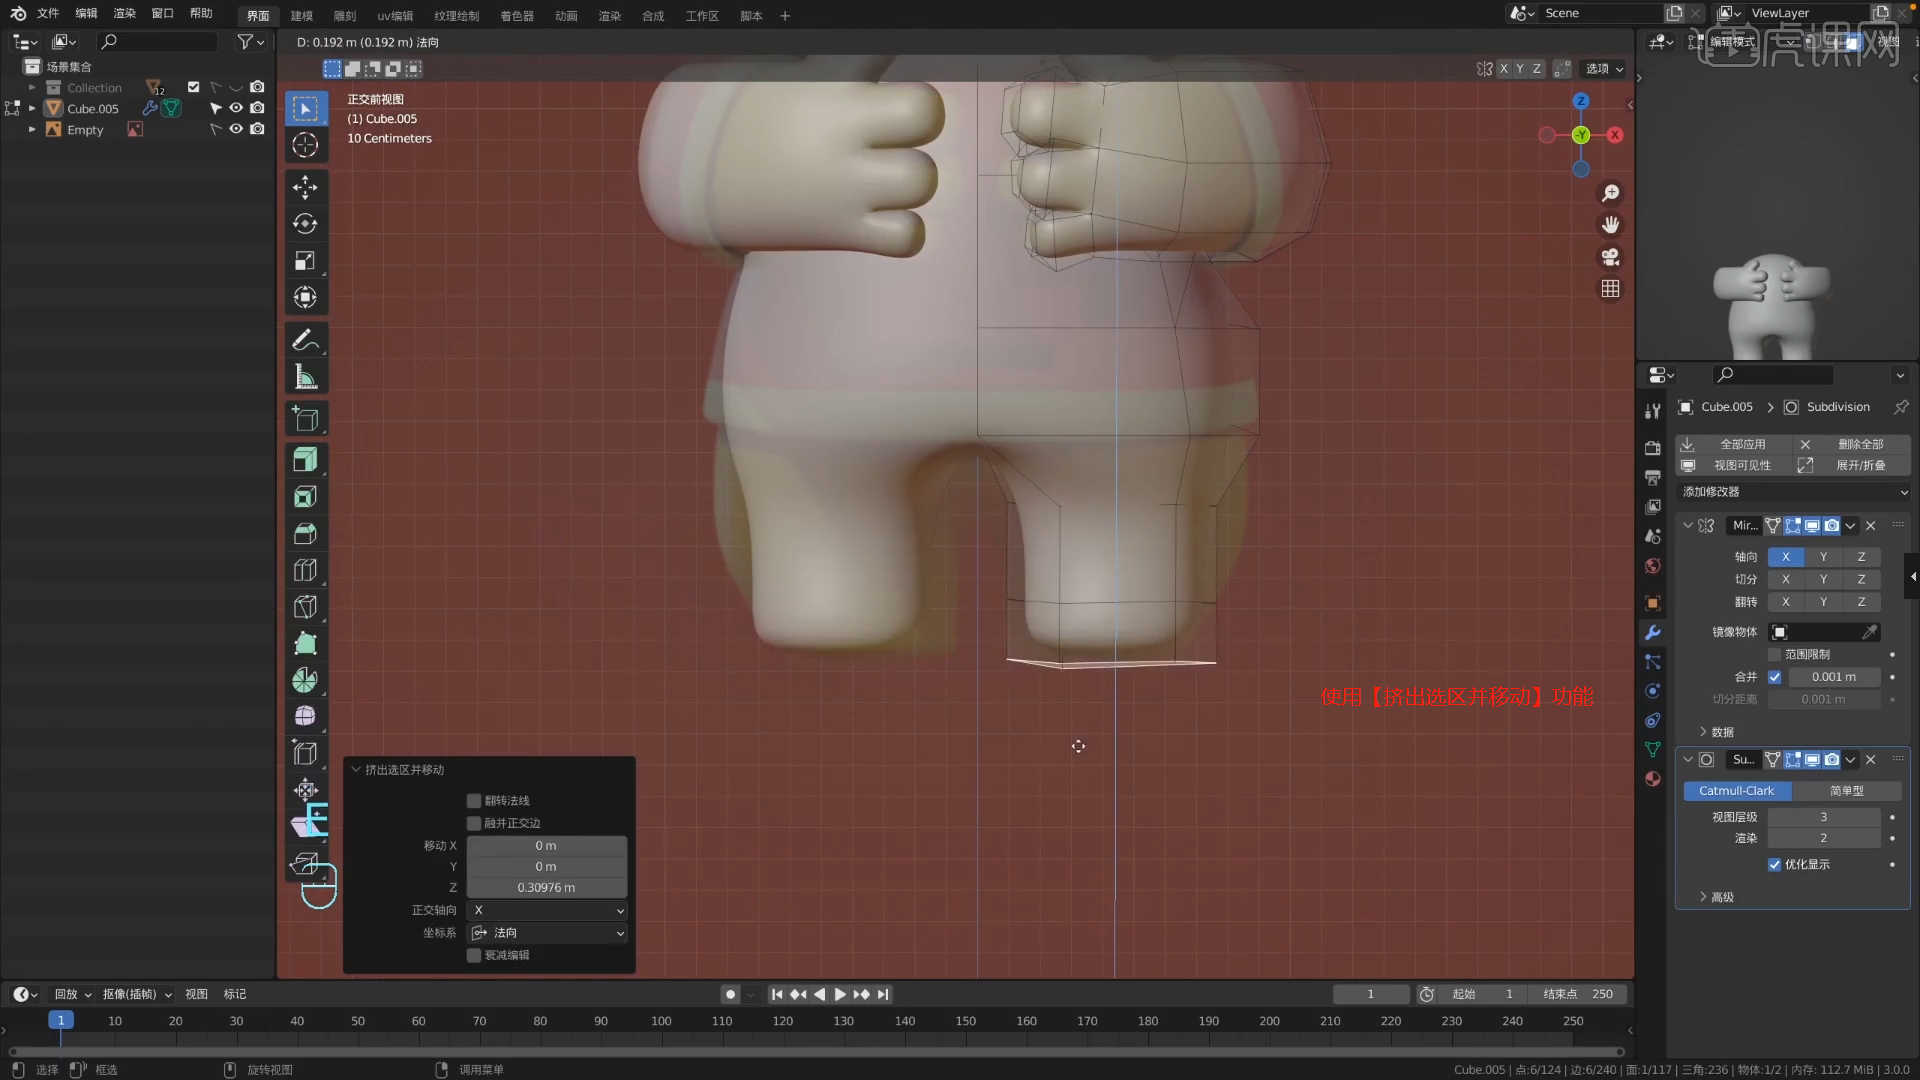Viewport: 1920px width, 1080px height.
Task: Click the Catmull-Clark button
Action: 1736,791
